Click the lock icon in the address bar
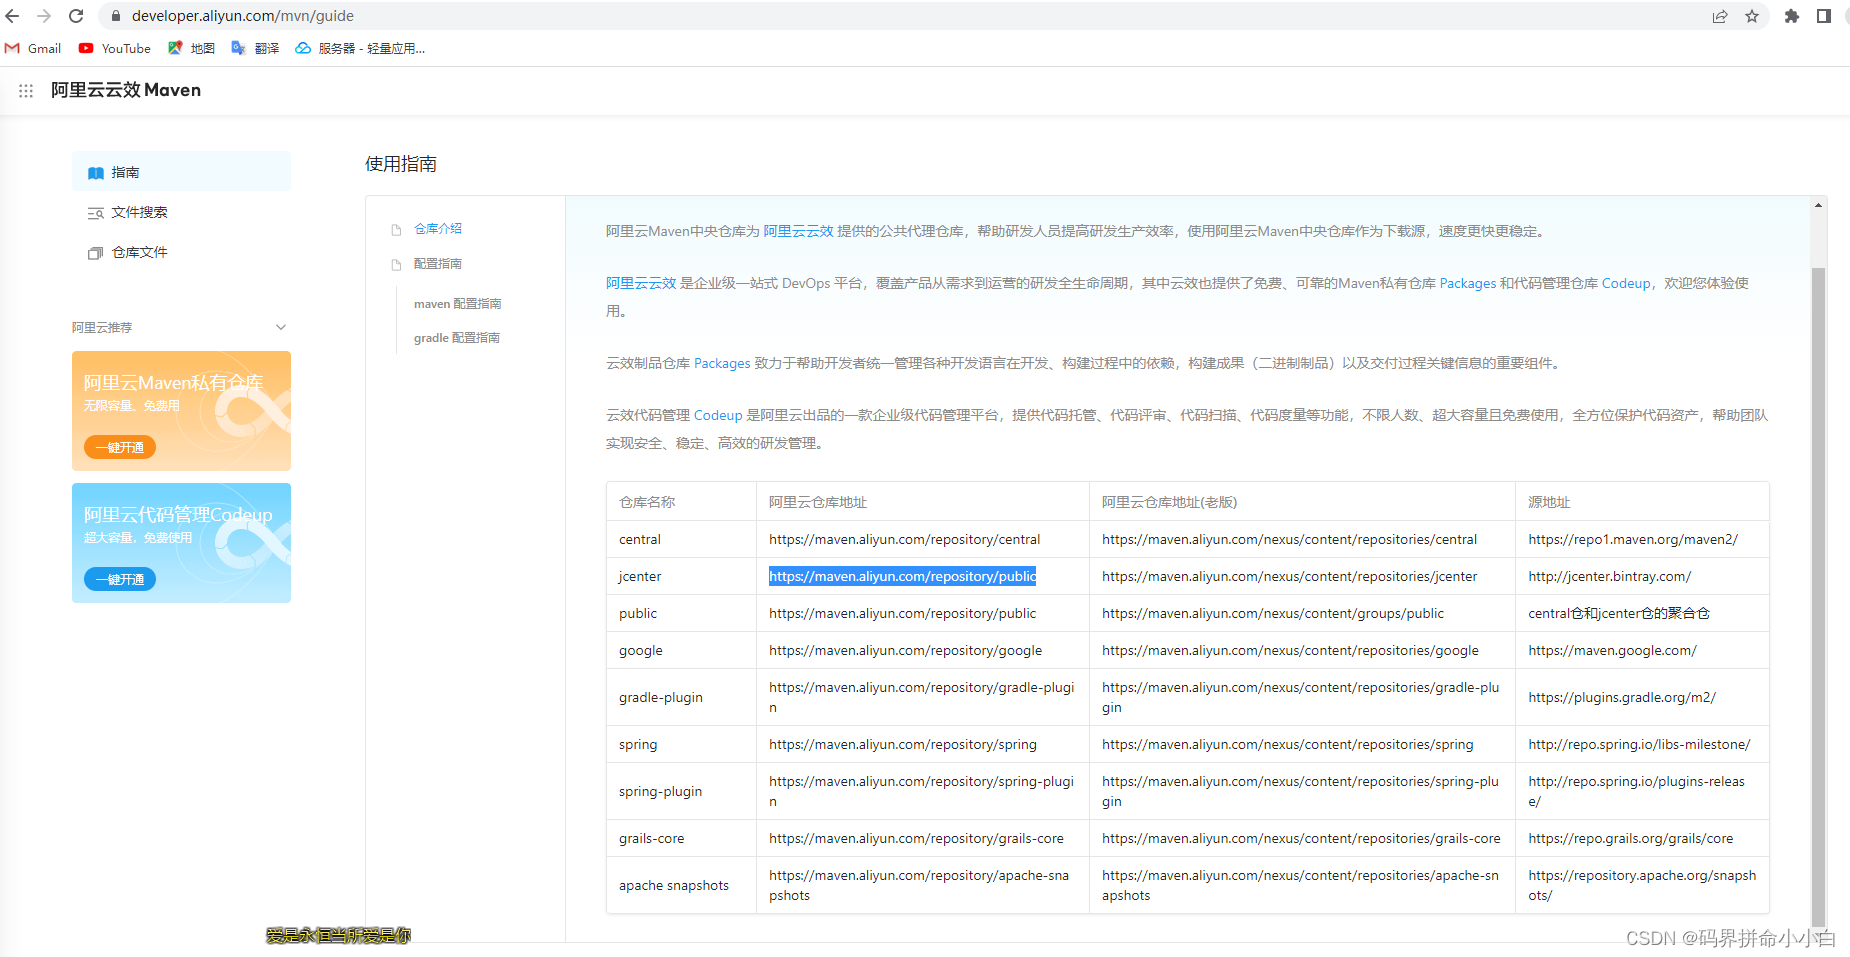 (x=115, y=16)
